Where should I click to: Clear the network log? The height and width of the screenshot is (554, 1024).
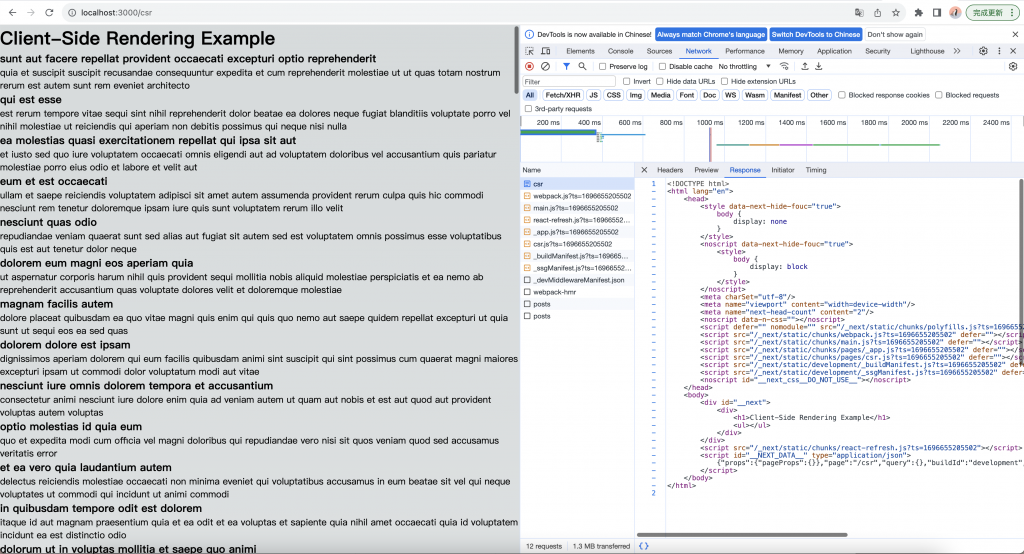pos(545,66)
